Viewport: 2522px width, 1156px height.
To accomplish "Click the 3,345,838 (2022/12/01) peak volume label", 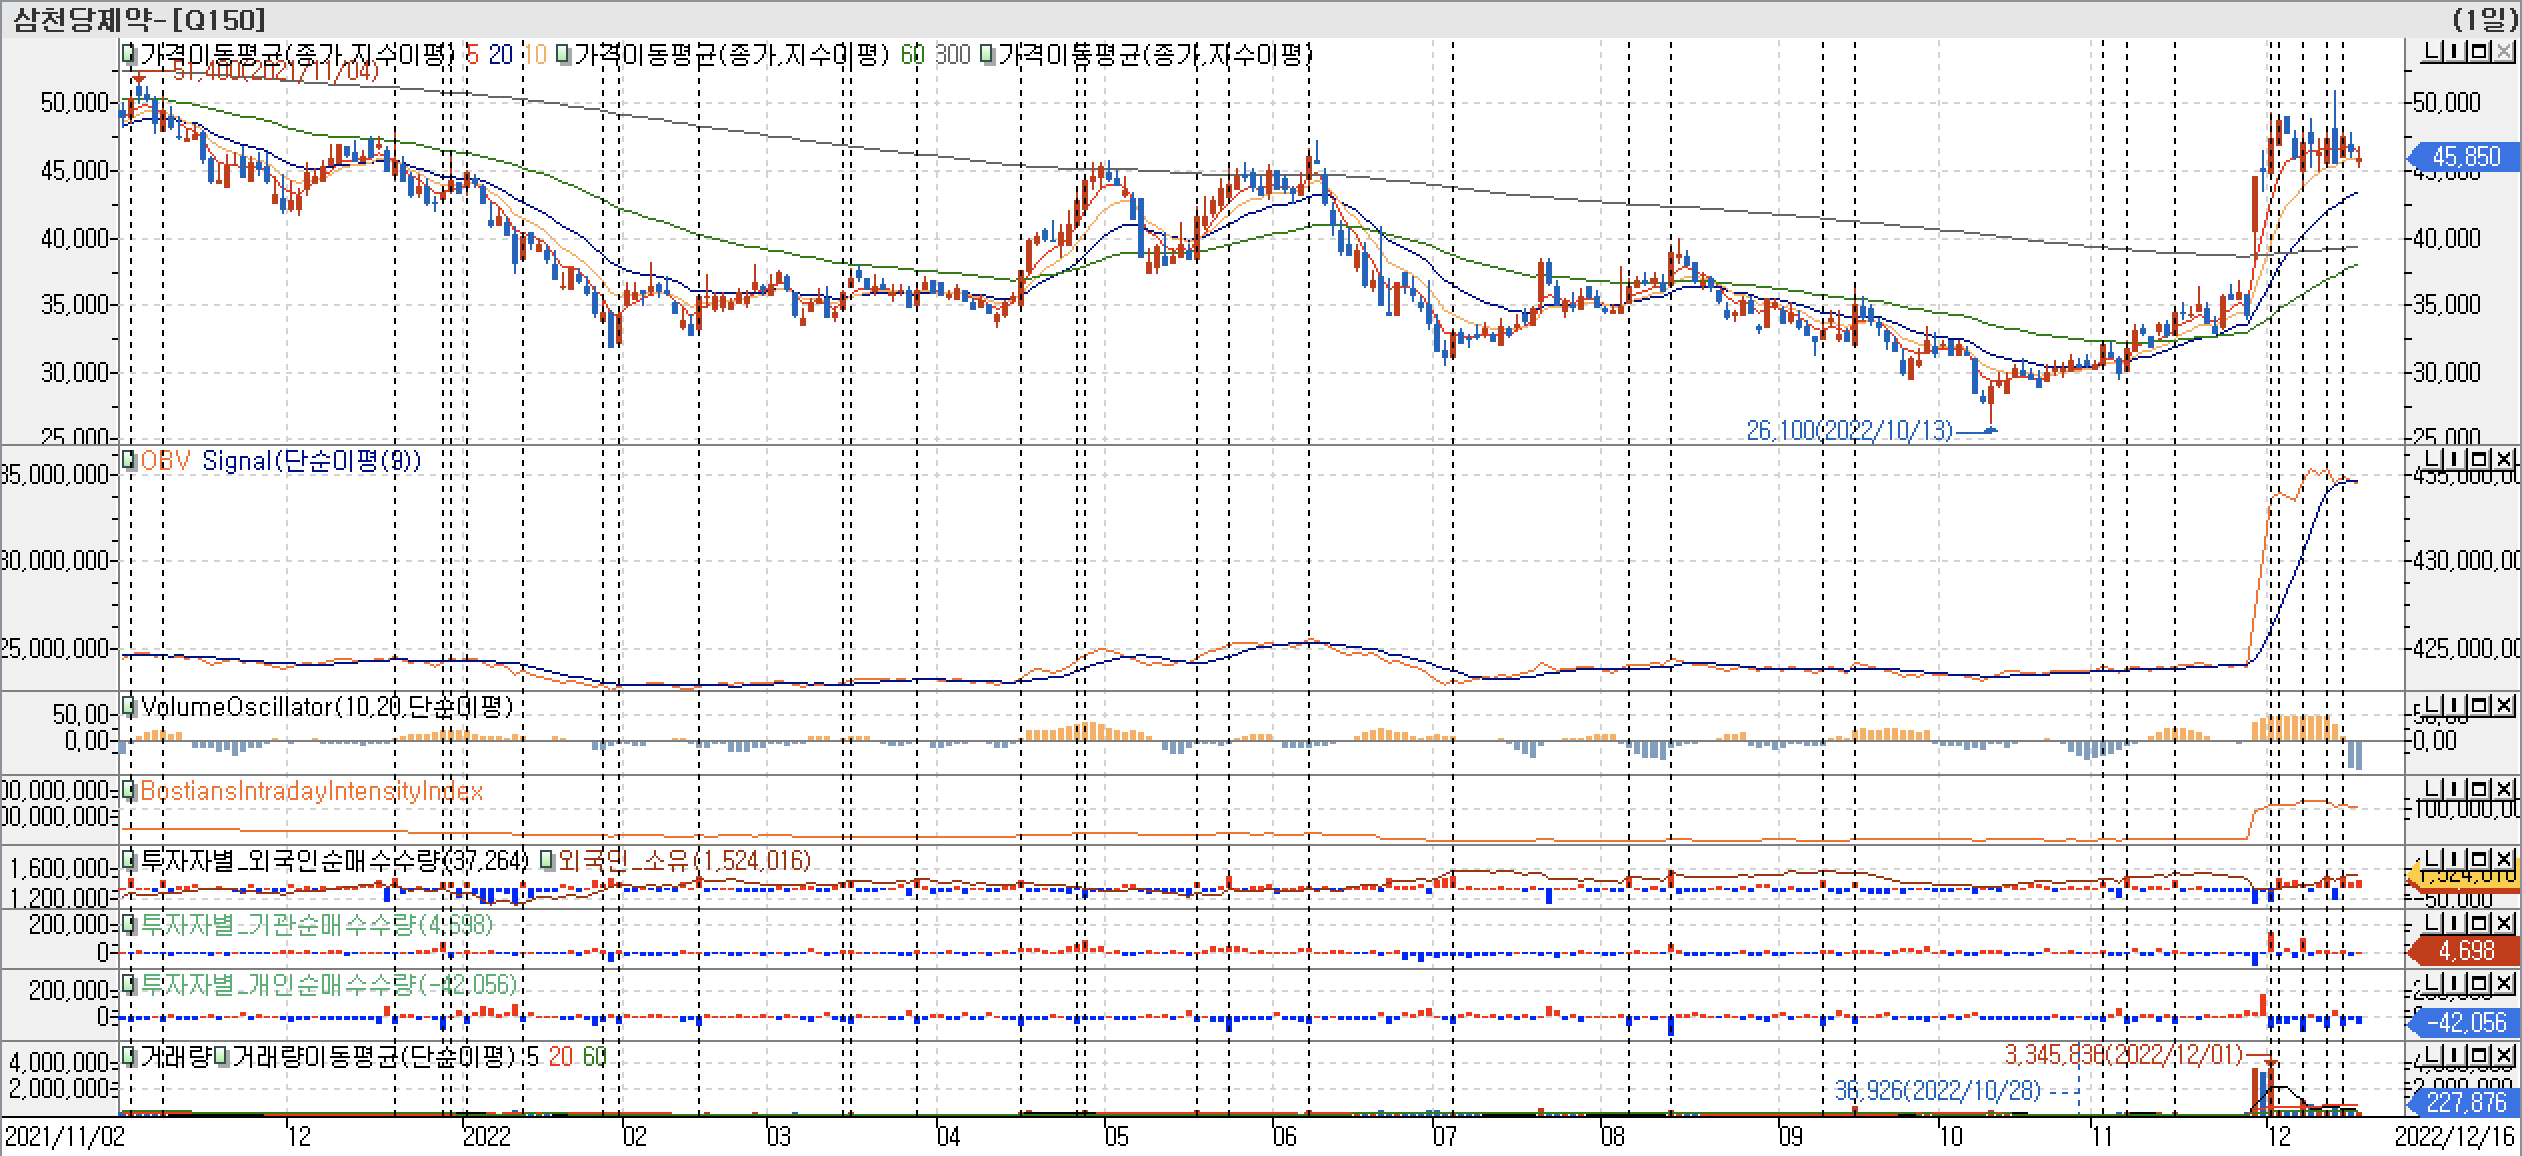I will (x=2123, y=1054).
